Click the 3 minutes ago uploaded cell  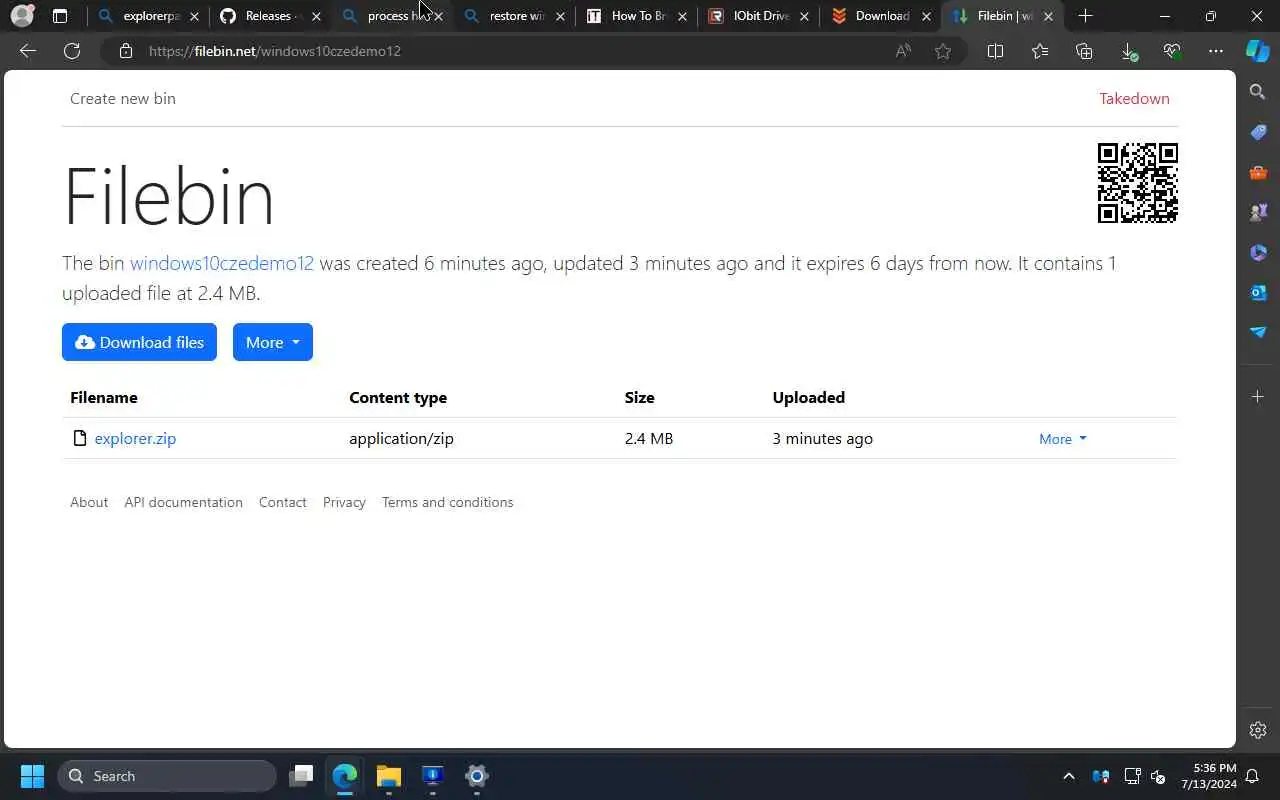point(822,438)
